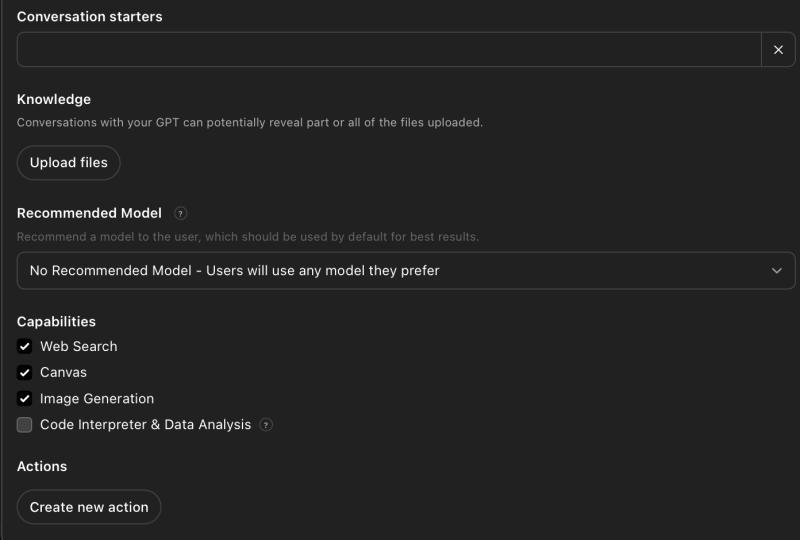Viewport: 800px width, 540px height.
Task: Disable the Web Search checkbox
Action: tap(25, 347)
